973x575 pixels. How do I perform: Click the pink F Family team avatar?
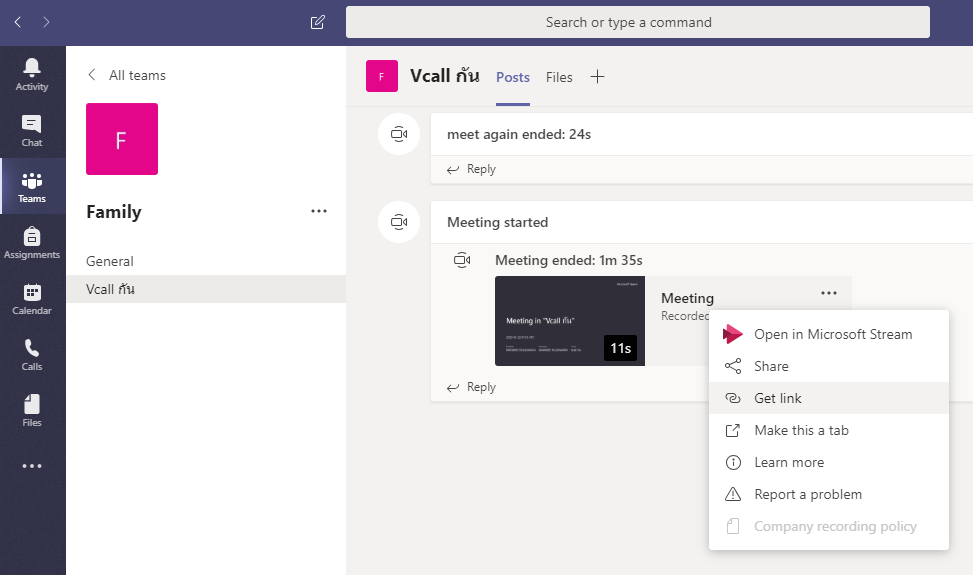click(122, 139)
